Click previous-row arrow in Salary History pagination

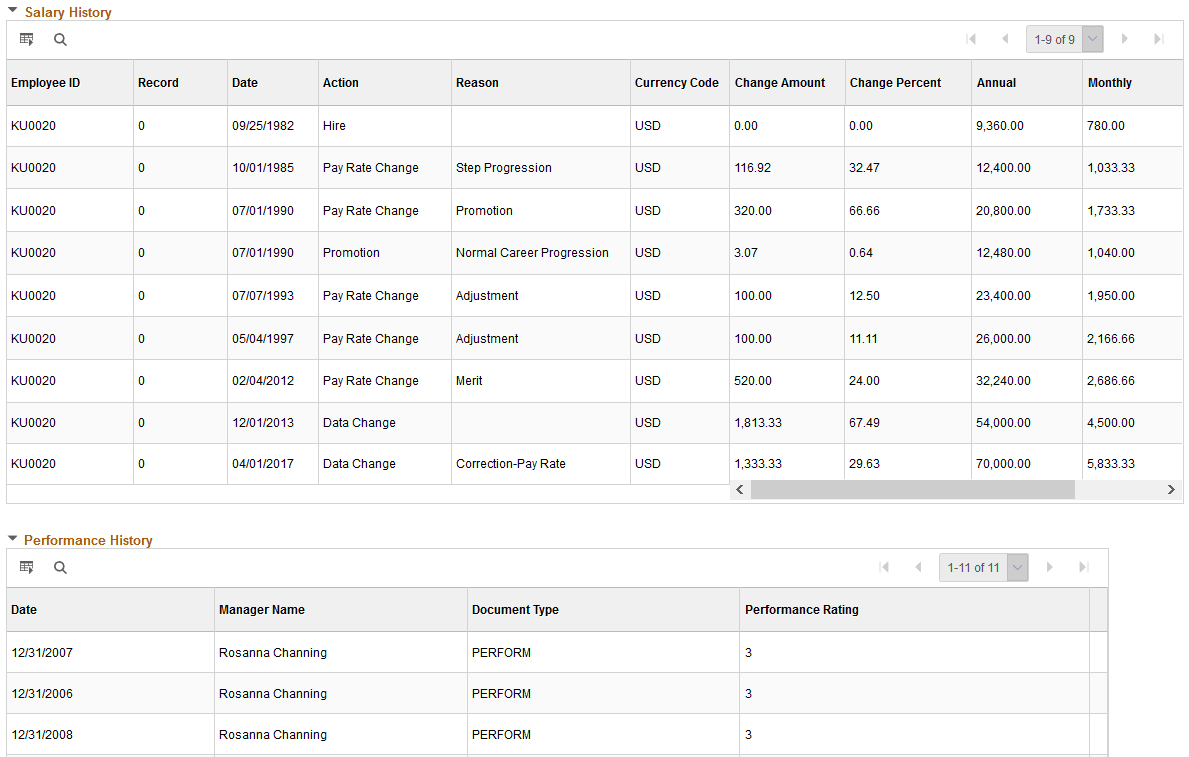pyautogui.click(x=1005, y=39)
